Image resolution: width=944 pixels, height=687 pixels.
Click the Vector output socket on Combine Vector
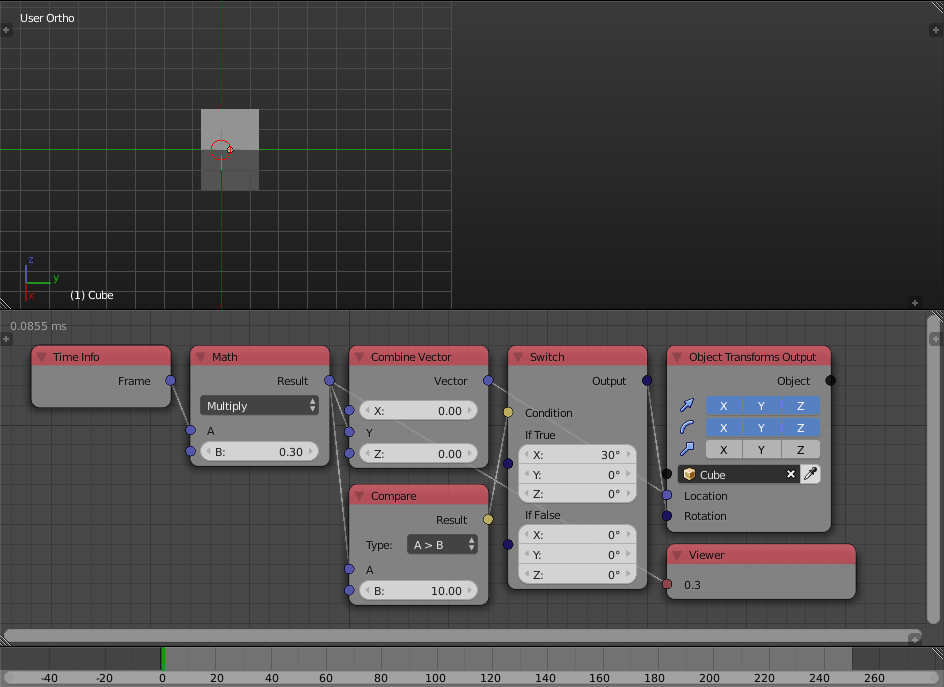click(488, 381)
